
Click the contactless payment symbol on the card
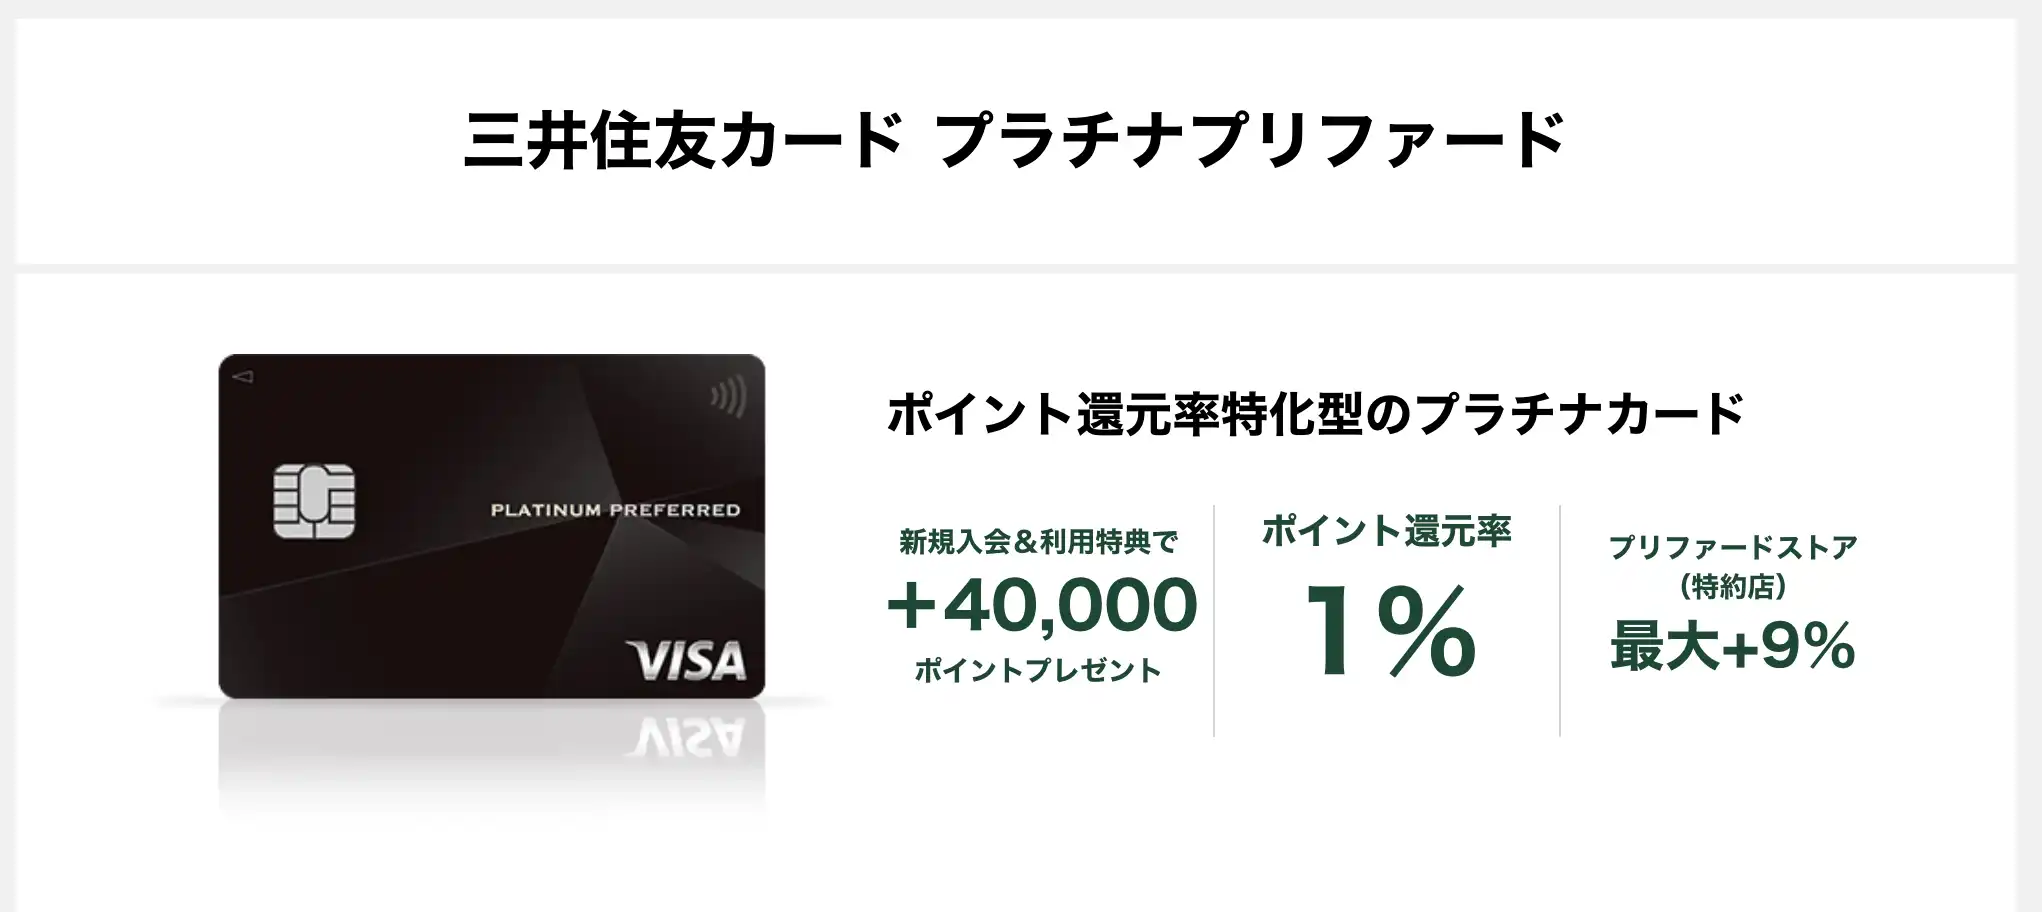[729, 397]
